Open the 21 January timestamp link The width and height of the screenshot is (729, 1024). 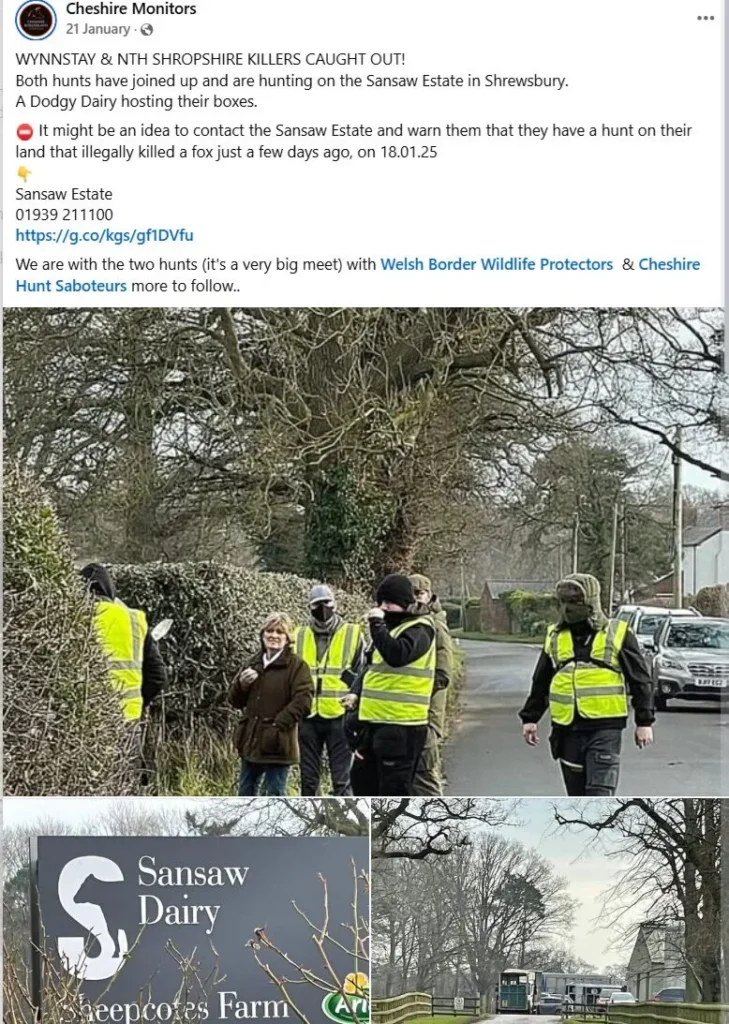[x=97, y=29]
